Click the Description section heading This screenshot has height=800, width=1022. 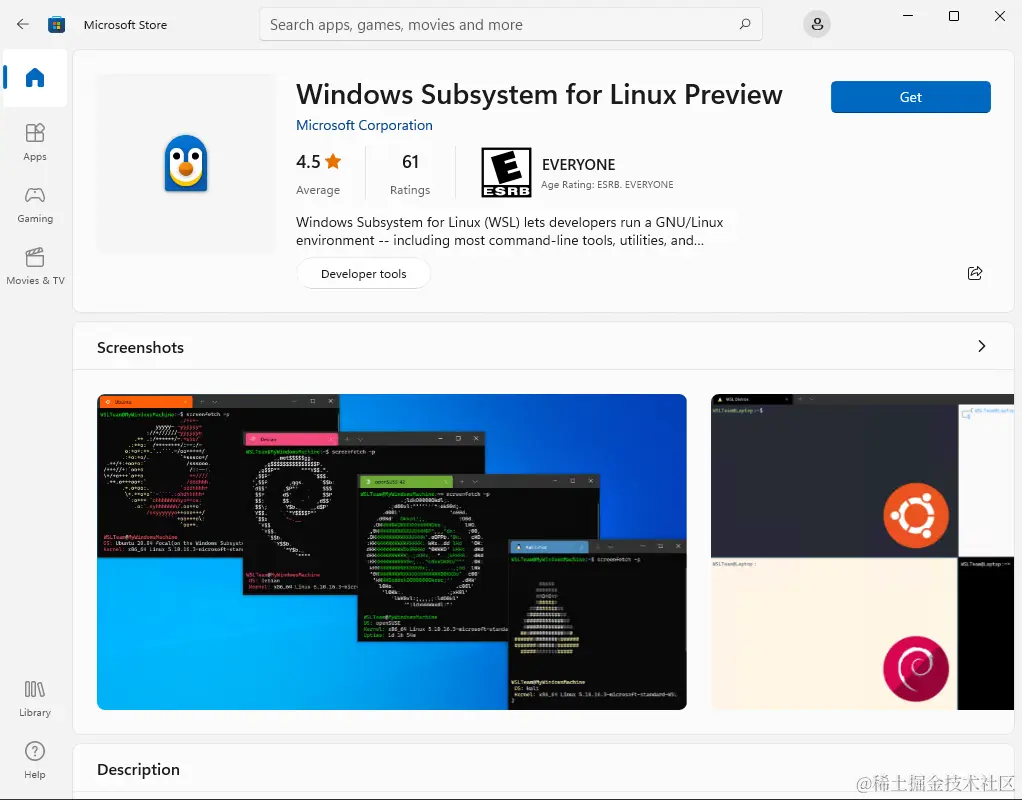(138, 769)
